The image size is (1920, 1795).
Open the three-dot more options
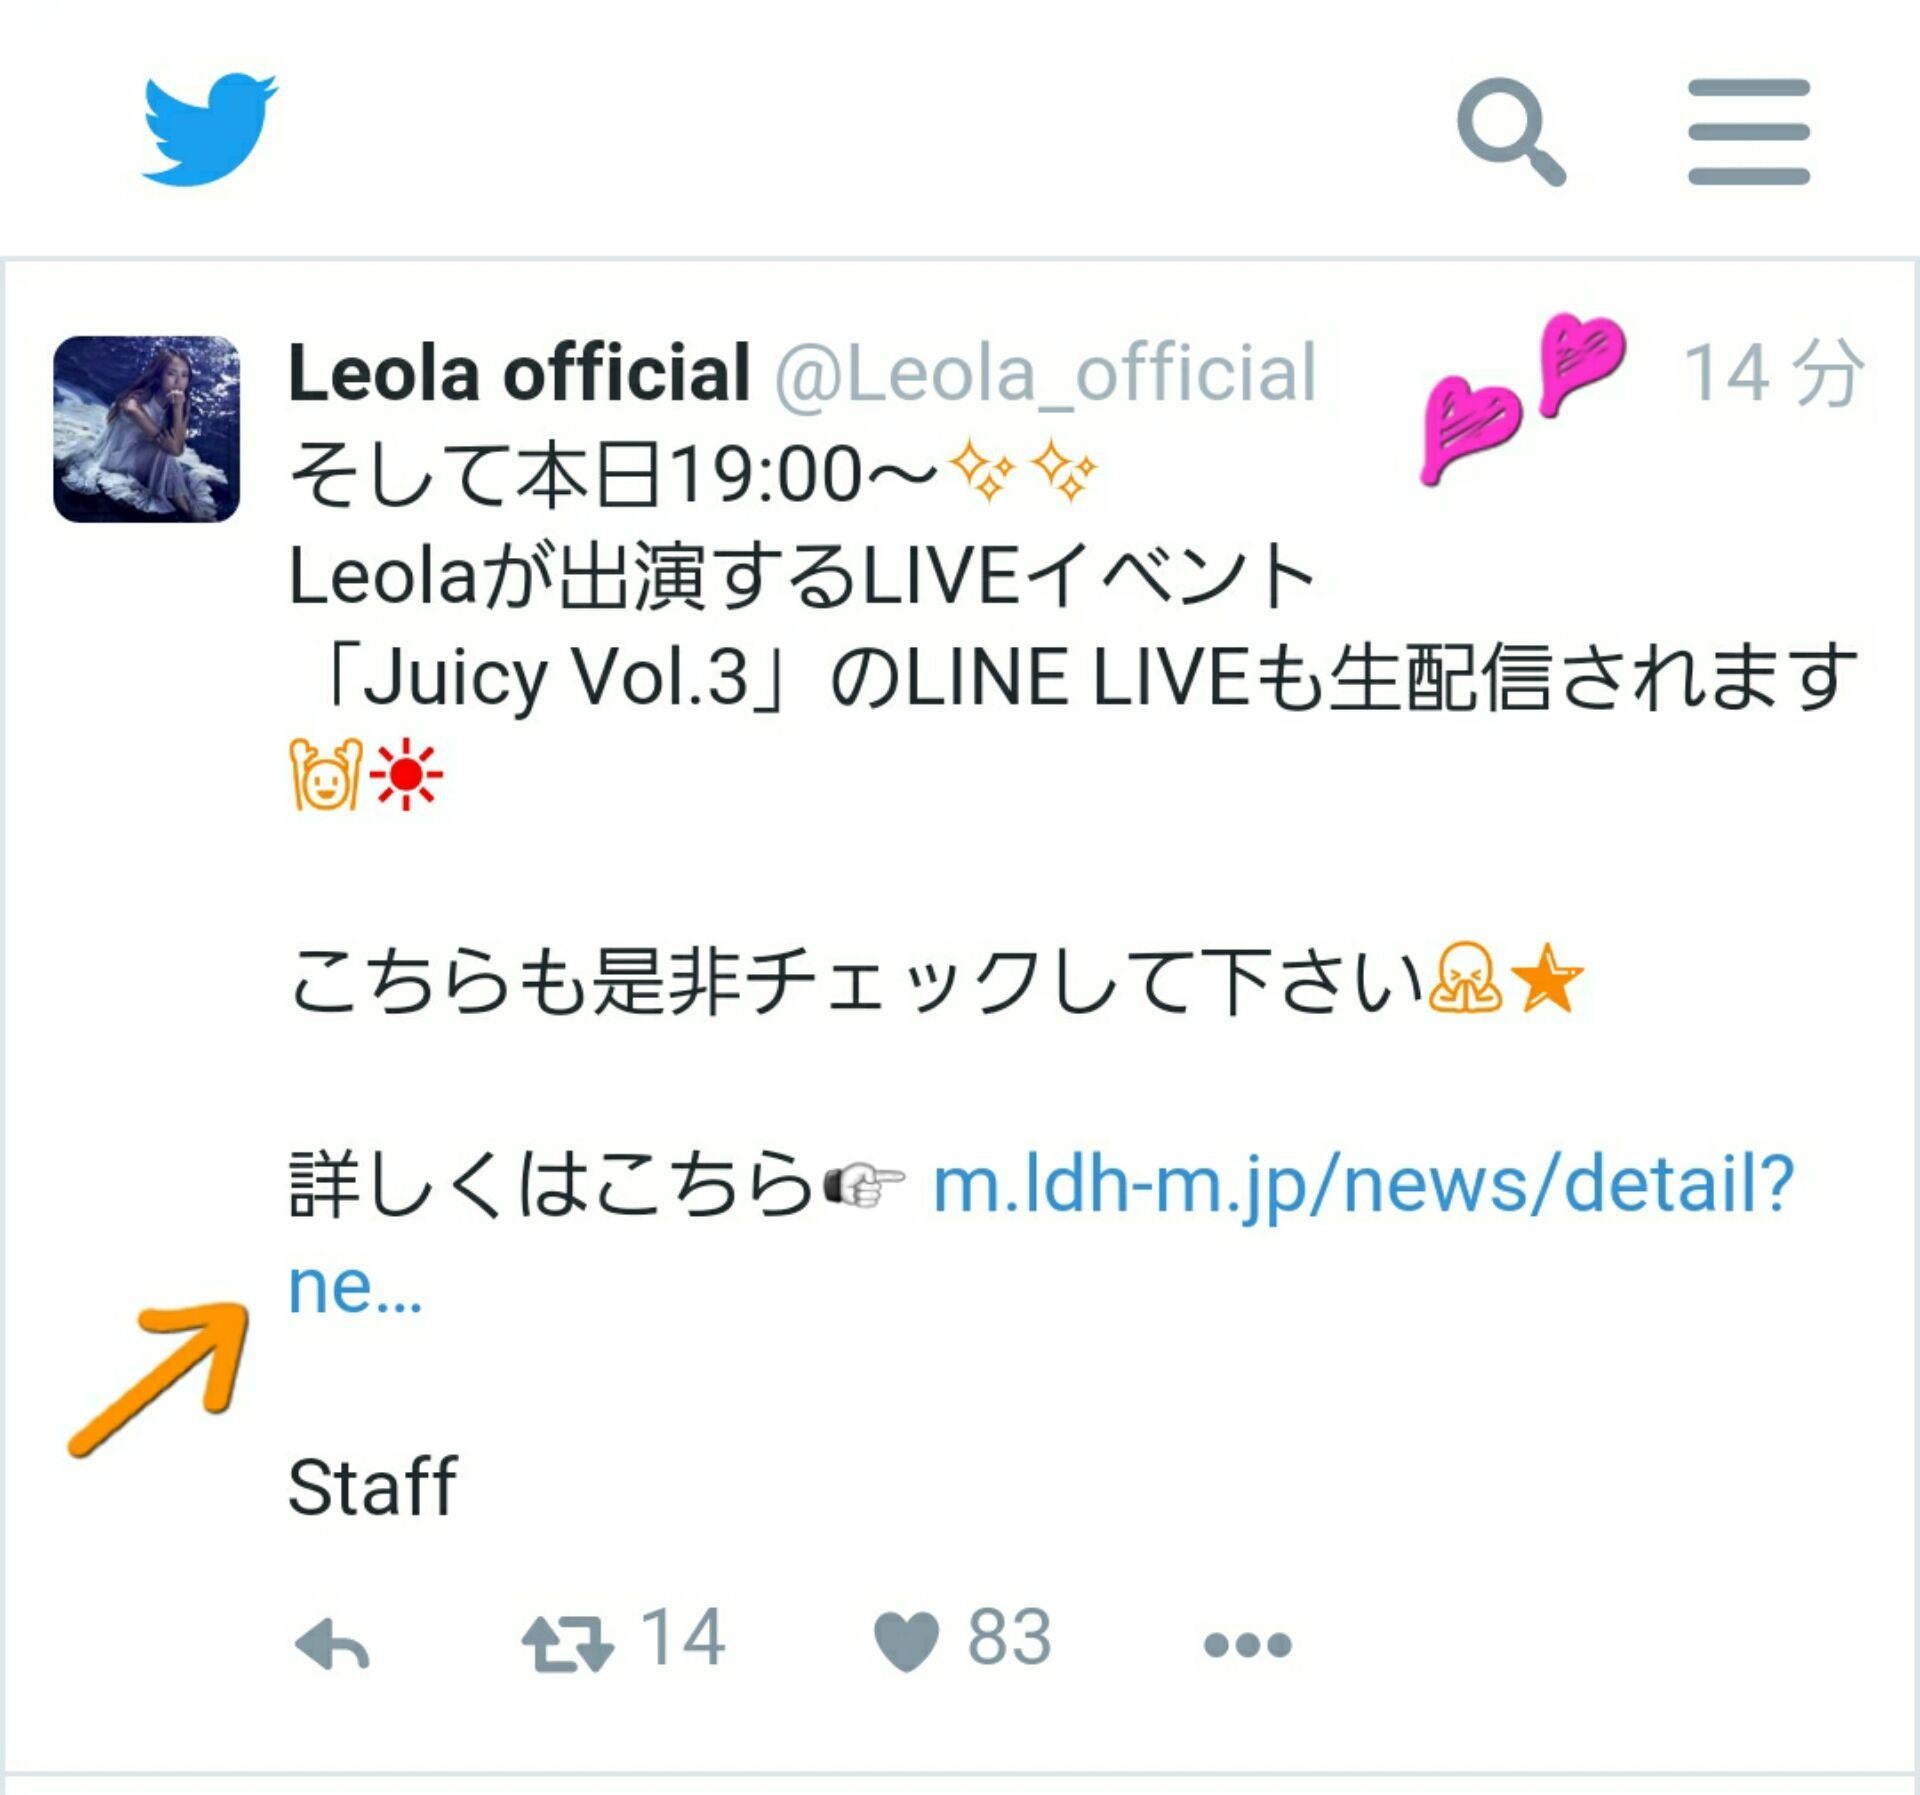click(x=1247, y=1645)
